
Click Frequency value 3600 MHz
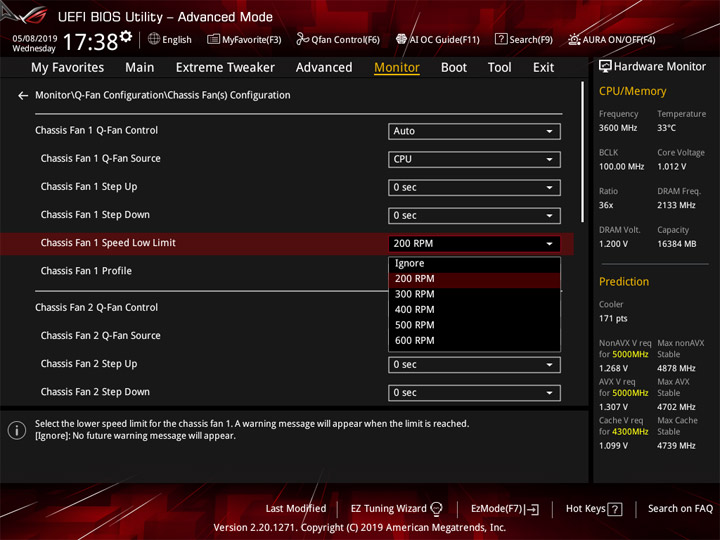(x=618, y=128)
